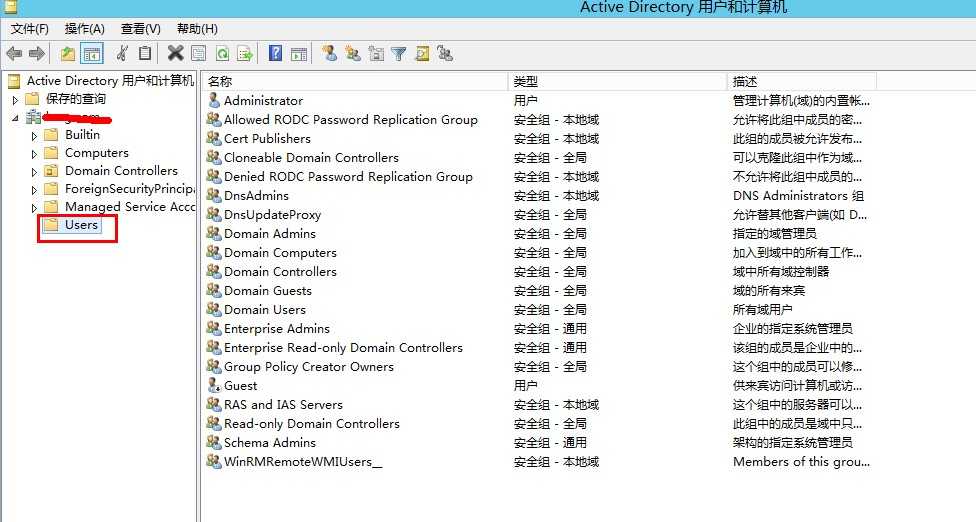976x522 pixels.
Task: Click the Schema Admins group icon
Action: tap(214, 442)
